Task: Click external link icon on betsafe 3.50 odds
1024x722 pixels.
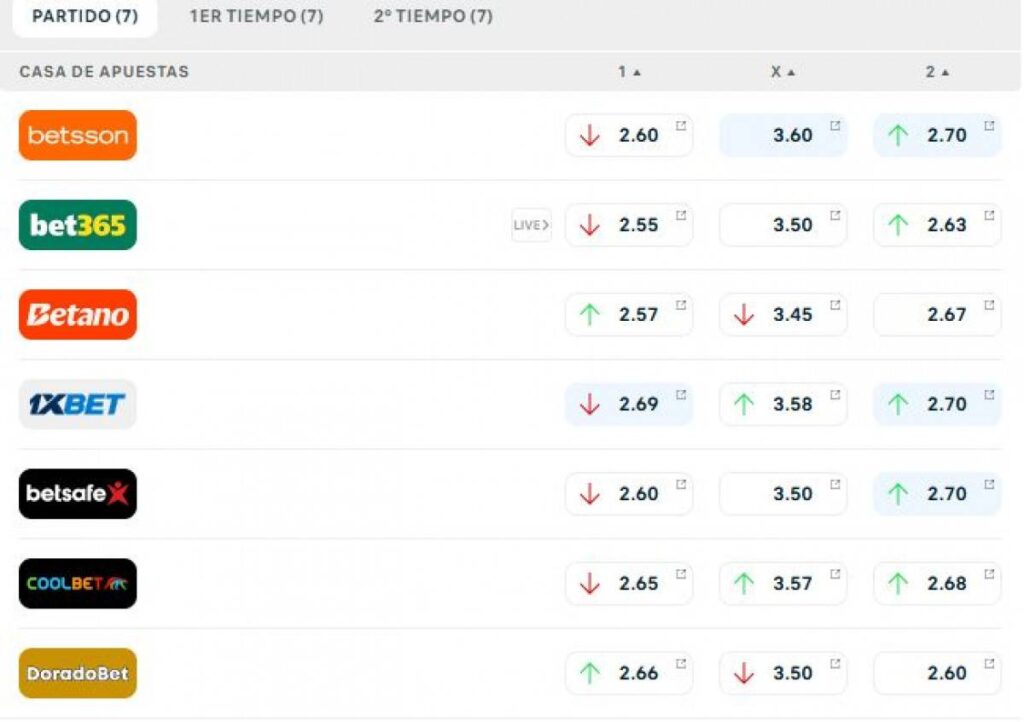Action: point(835,484)
